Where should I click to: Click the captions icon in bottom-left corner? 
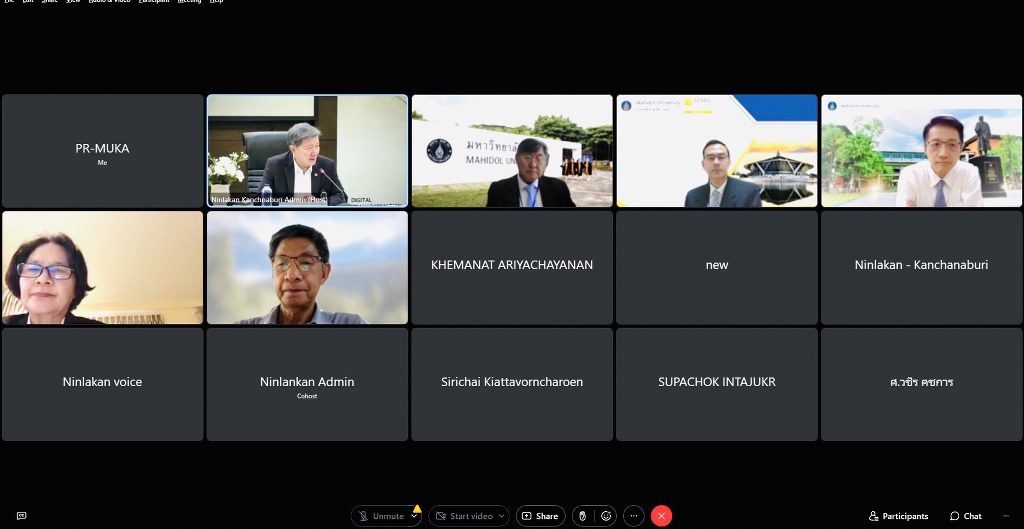22,516
